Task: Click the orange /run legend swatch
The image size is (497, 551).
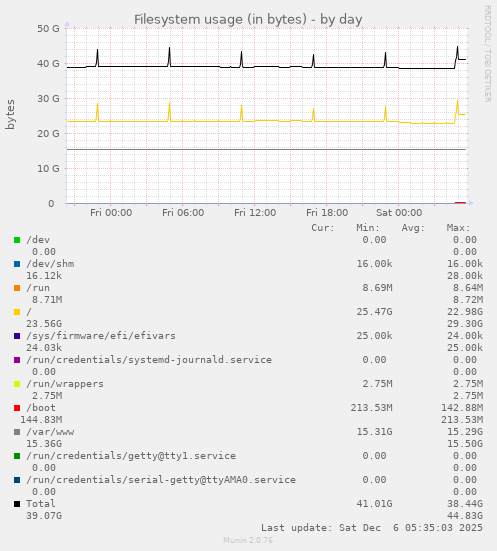Action: 17,288
